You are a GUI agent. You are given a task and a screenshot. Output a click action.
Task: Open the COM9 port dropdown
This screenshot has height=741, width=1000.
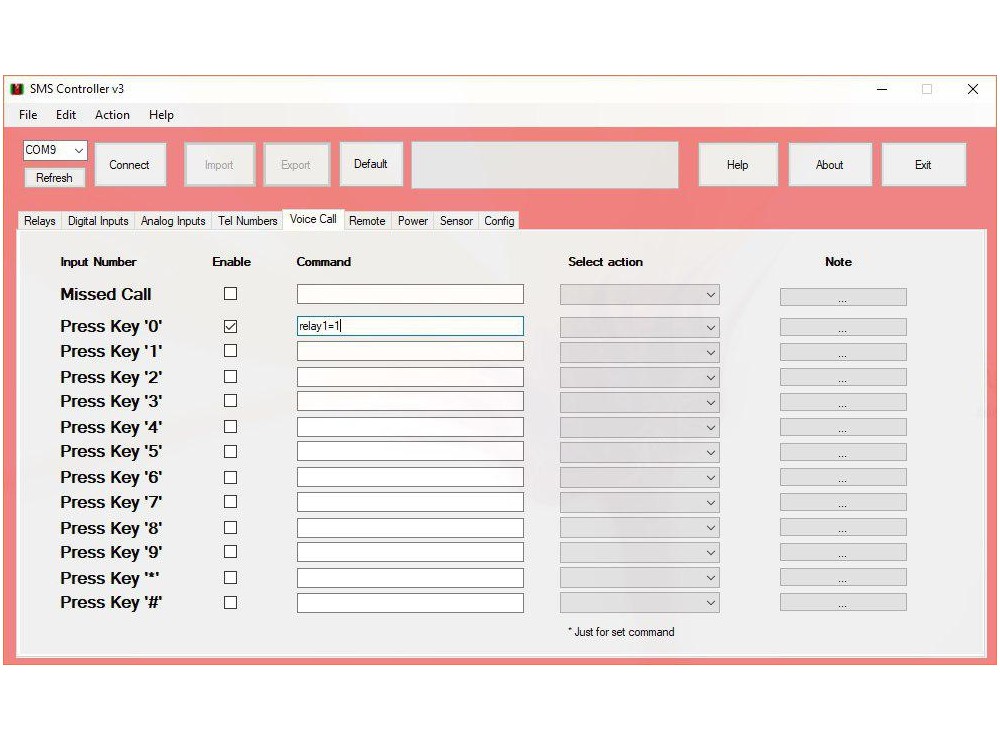point(56,150)
